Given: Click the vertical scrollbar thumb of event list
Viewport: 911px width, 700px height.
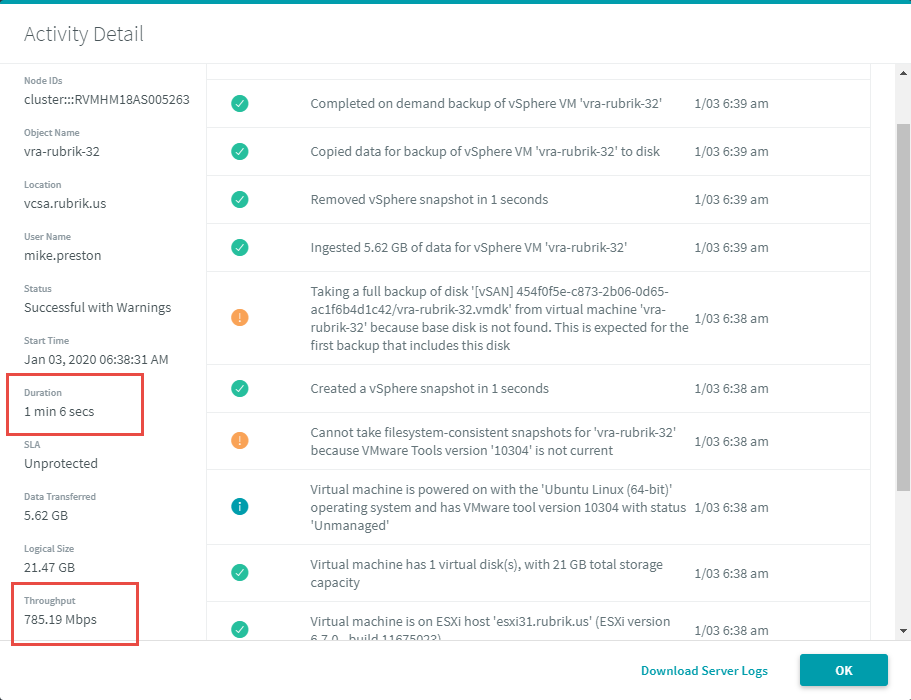Looking at the screenshot, I should click(903, 307).
